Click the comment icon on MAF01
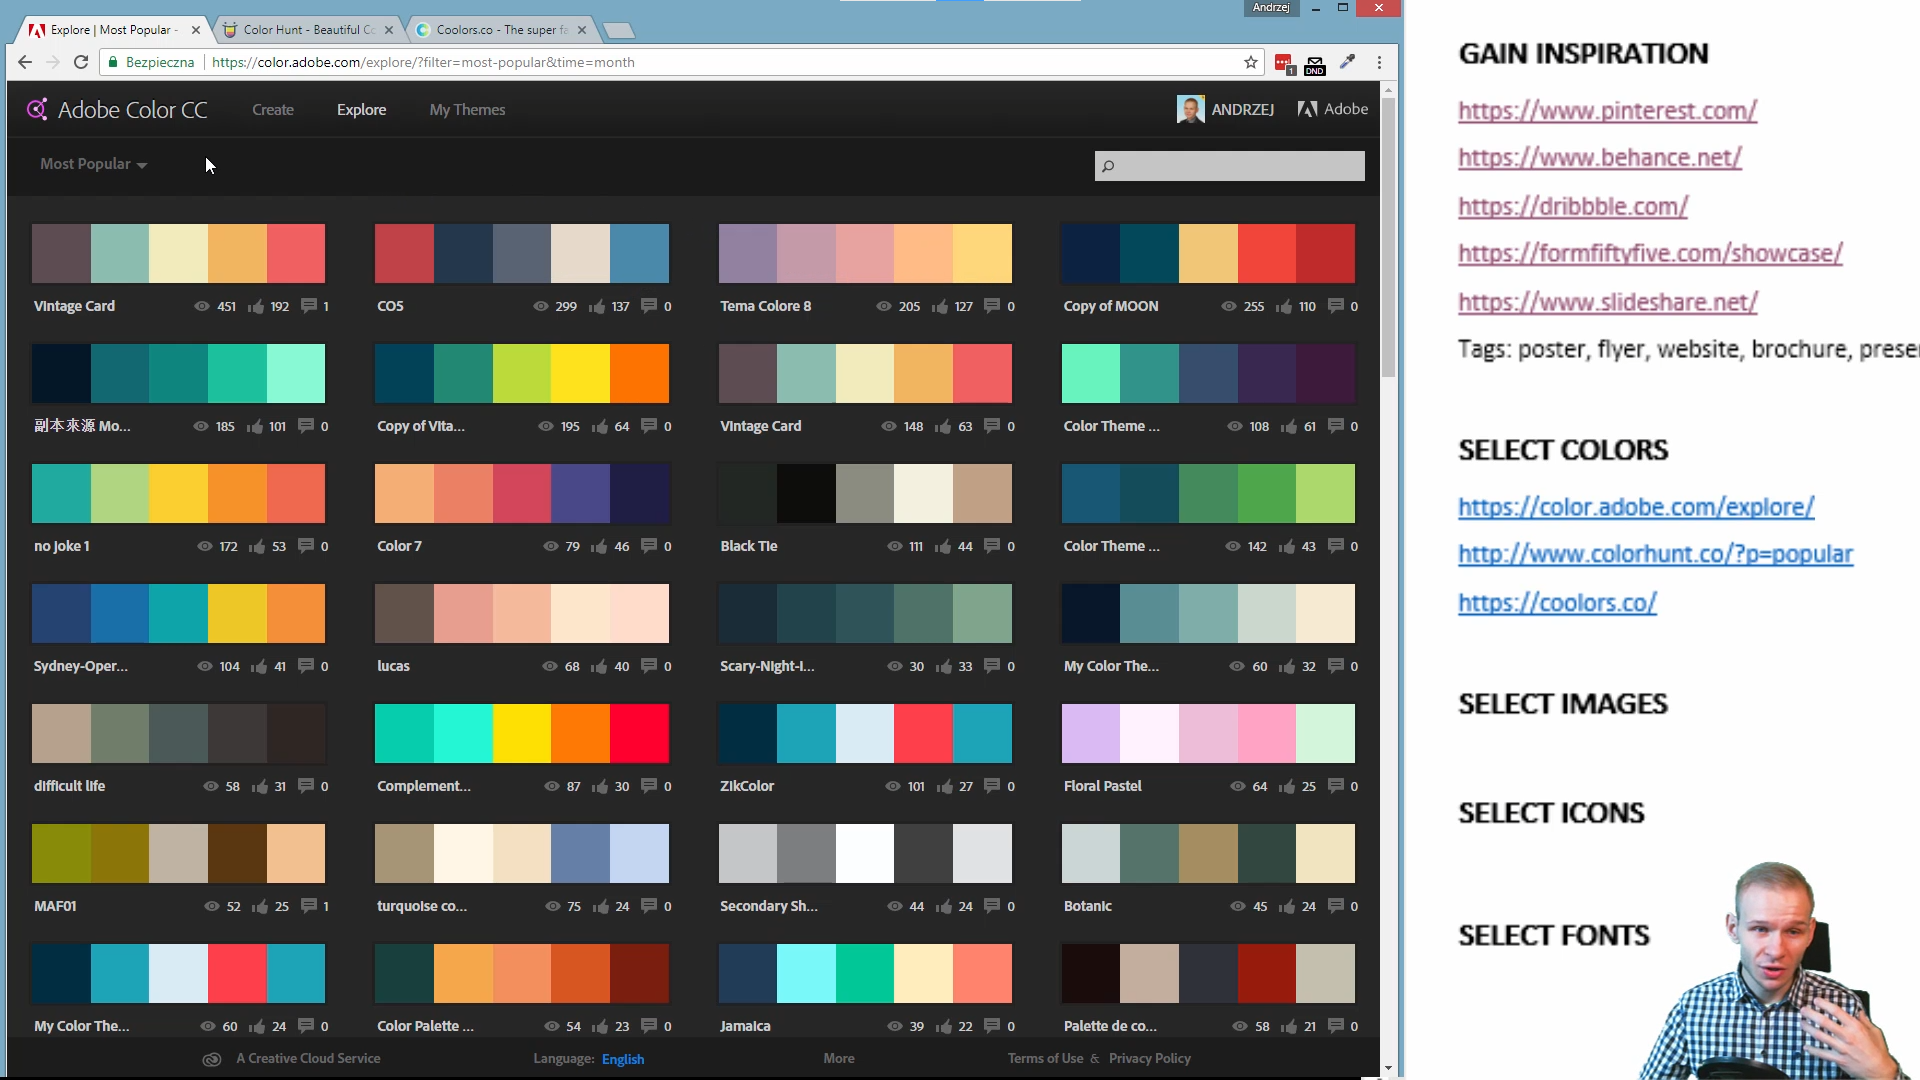 (310, 906)
